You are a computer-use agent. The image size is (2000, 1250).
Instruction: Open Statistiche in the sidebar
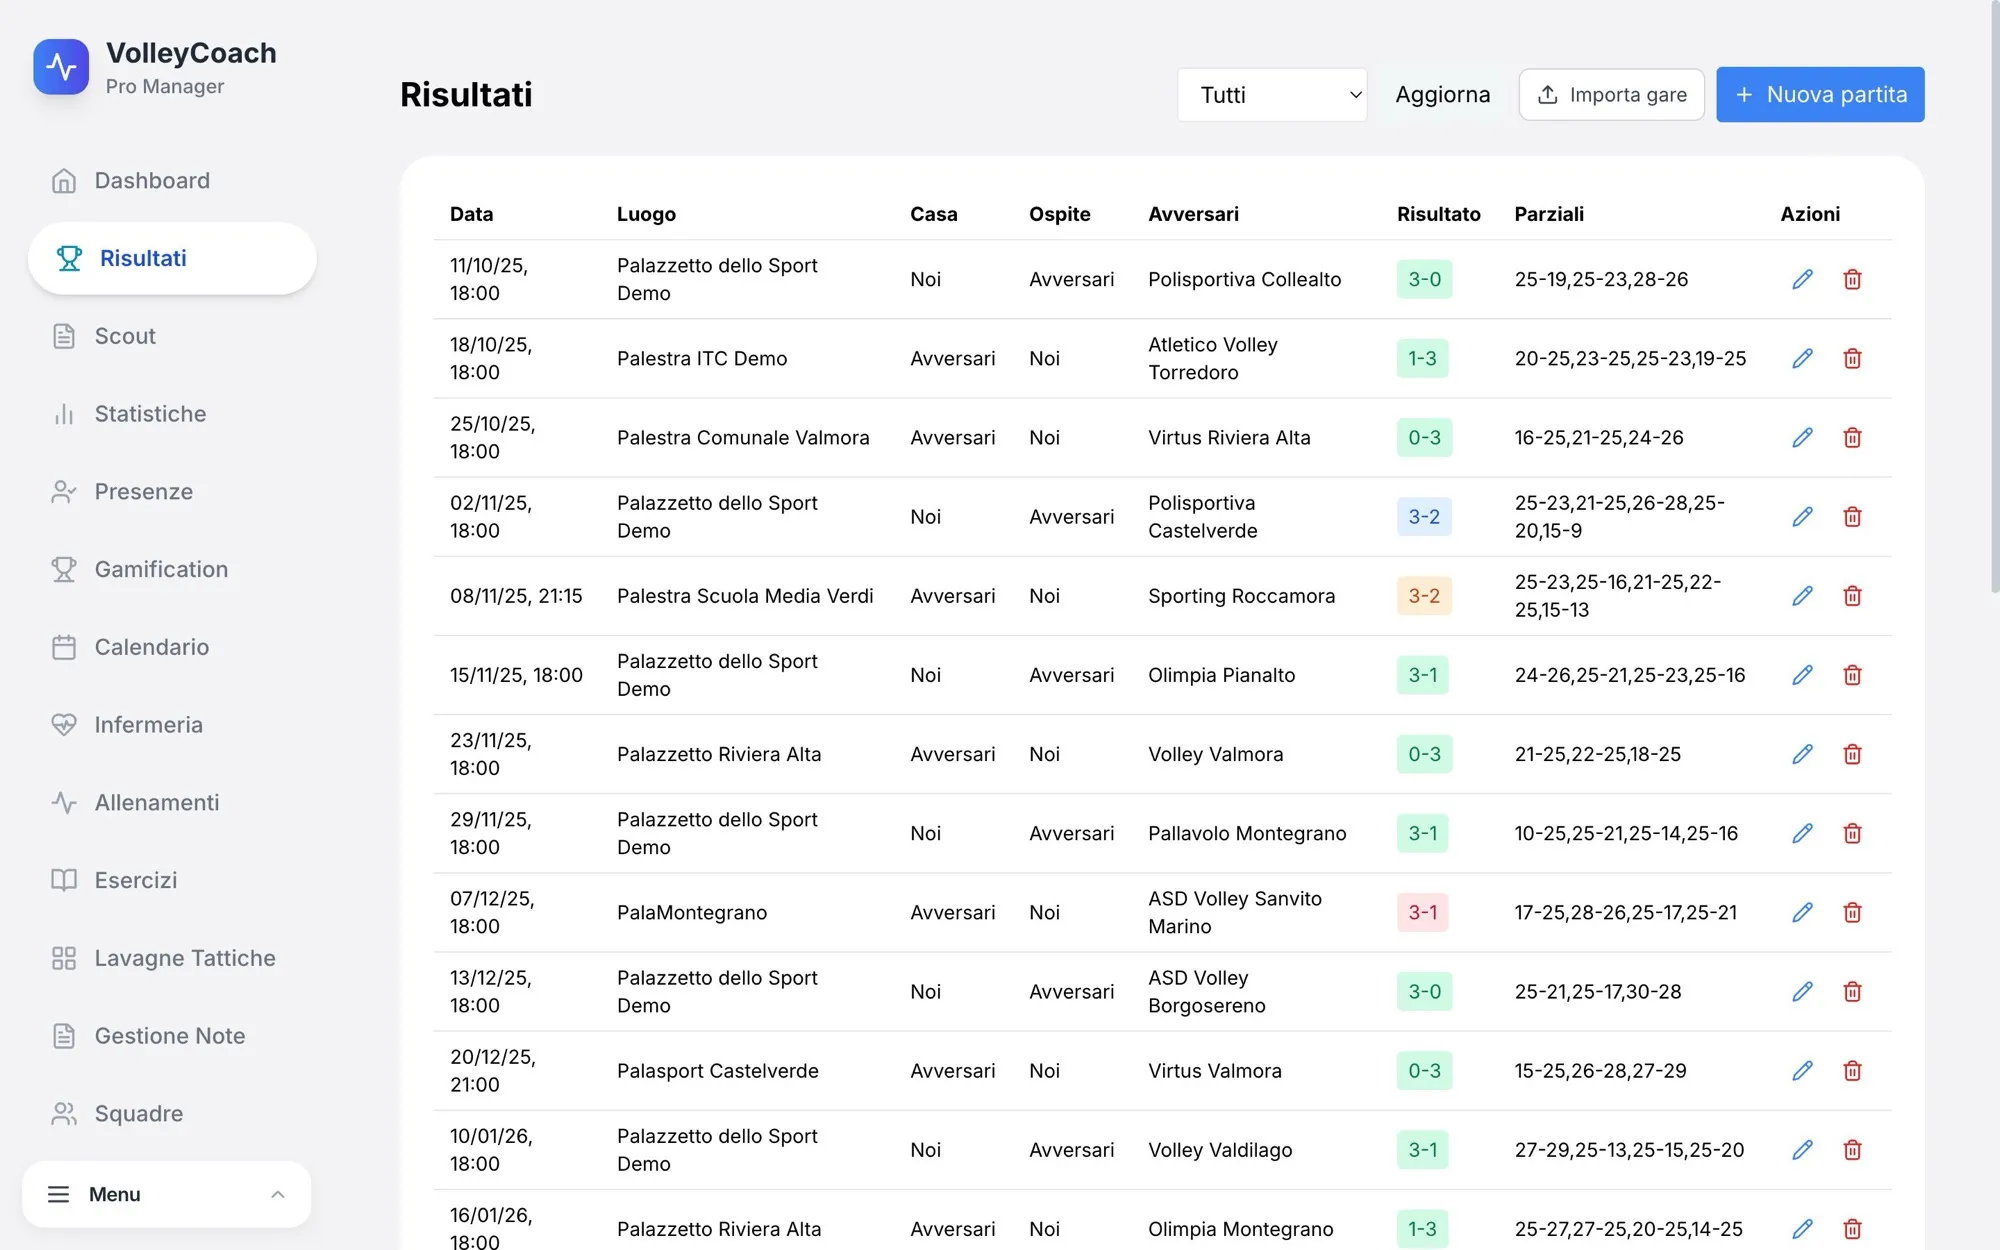(x=172, y=414)
